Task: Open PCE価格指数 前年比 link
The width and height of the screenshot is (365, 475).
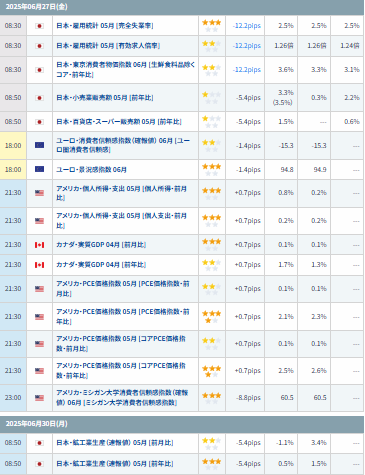Action: point(123,317)
